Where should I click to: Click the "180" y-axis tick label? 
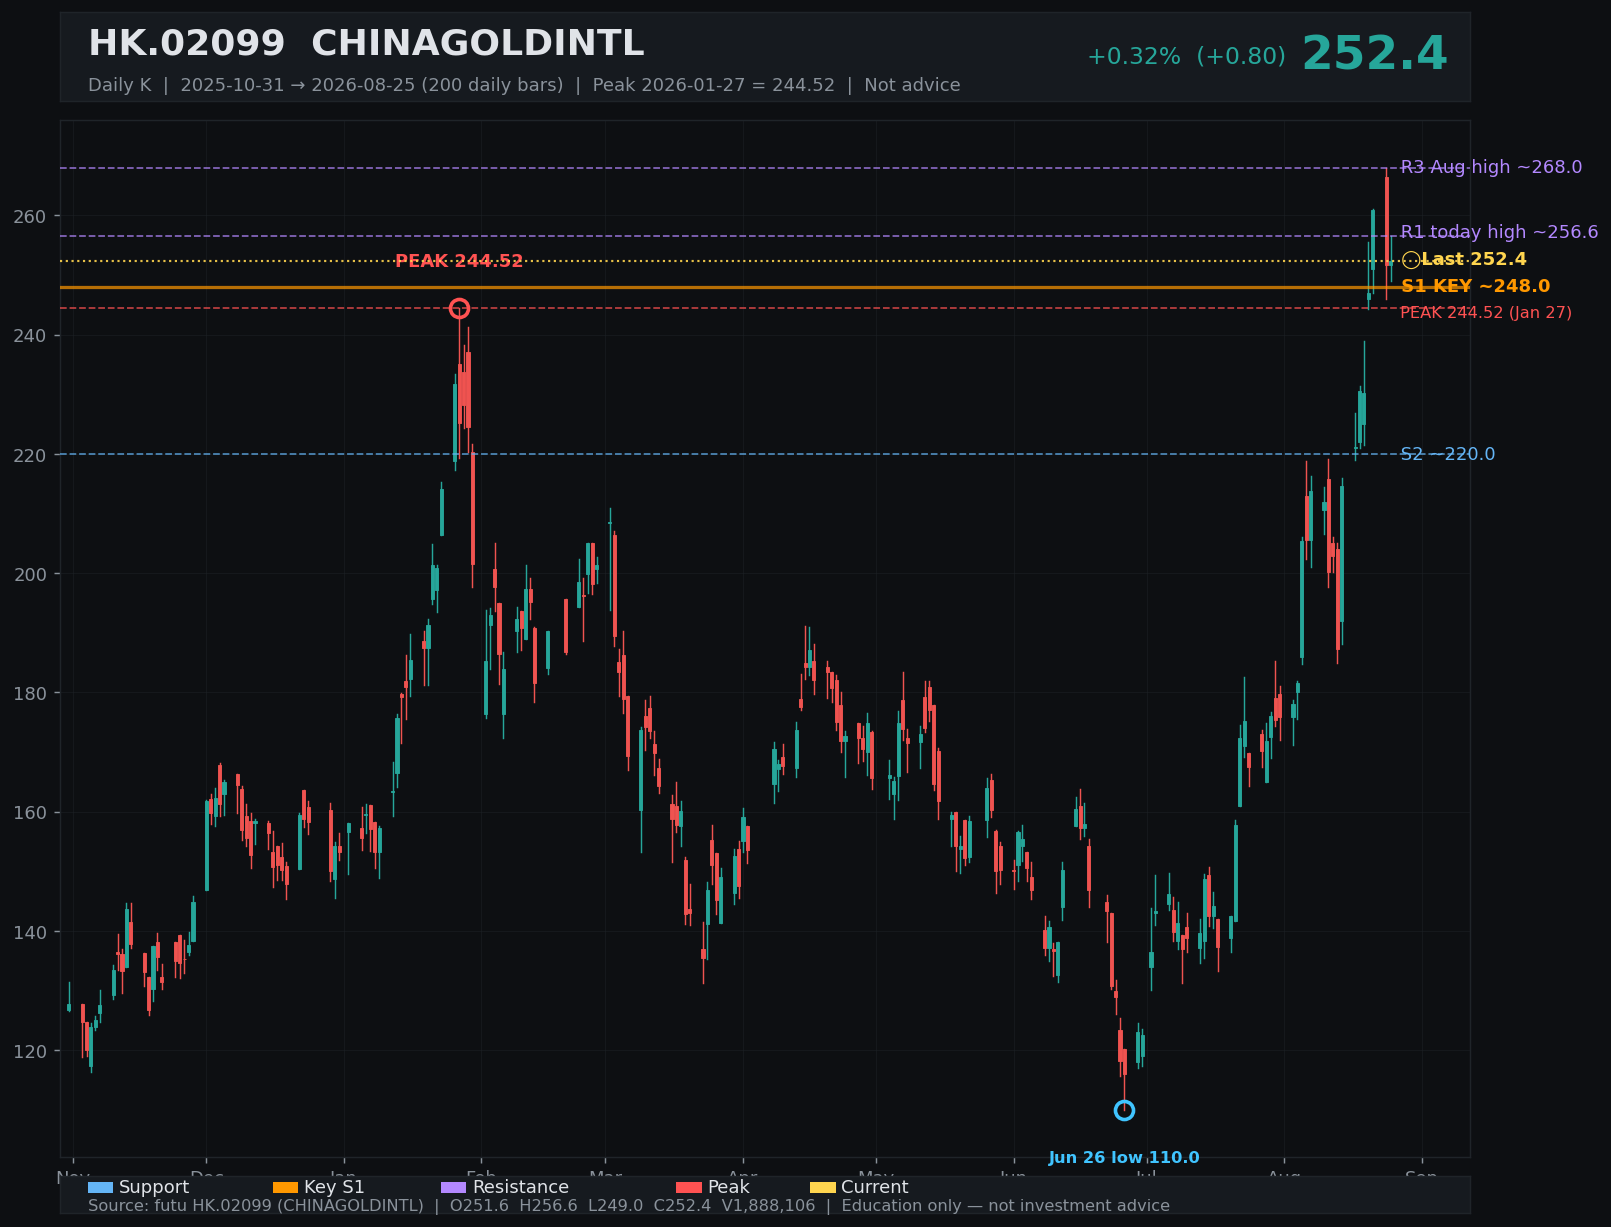(x=28, y=693)
